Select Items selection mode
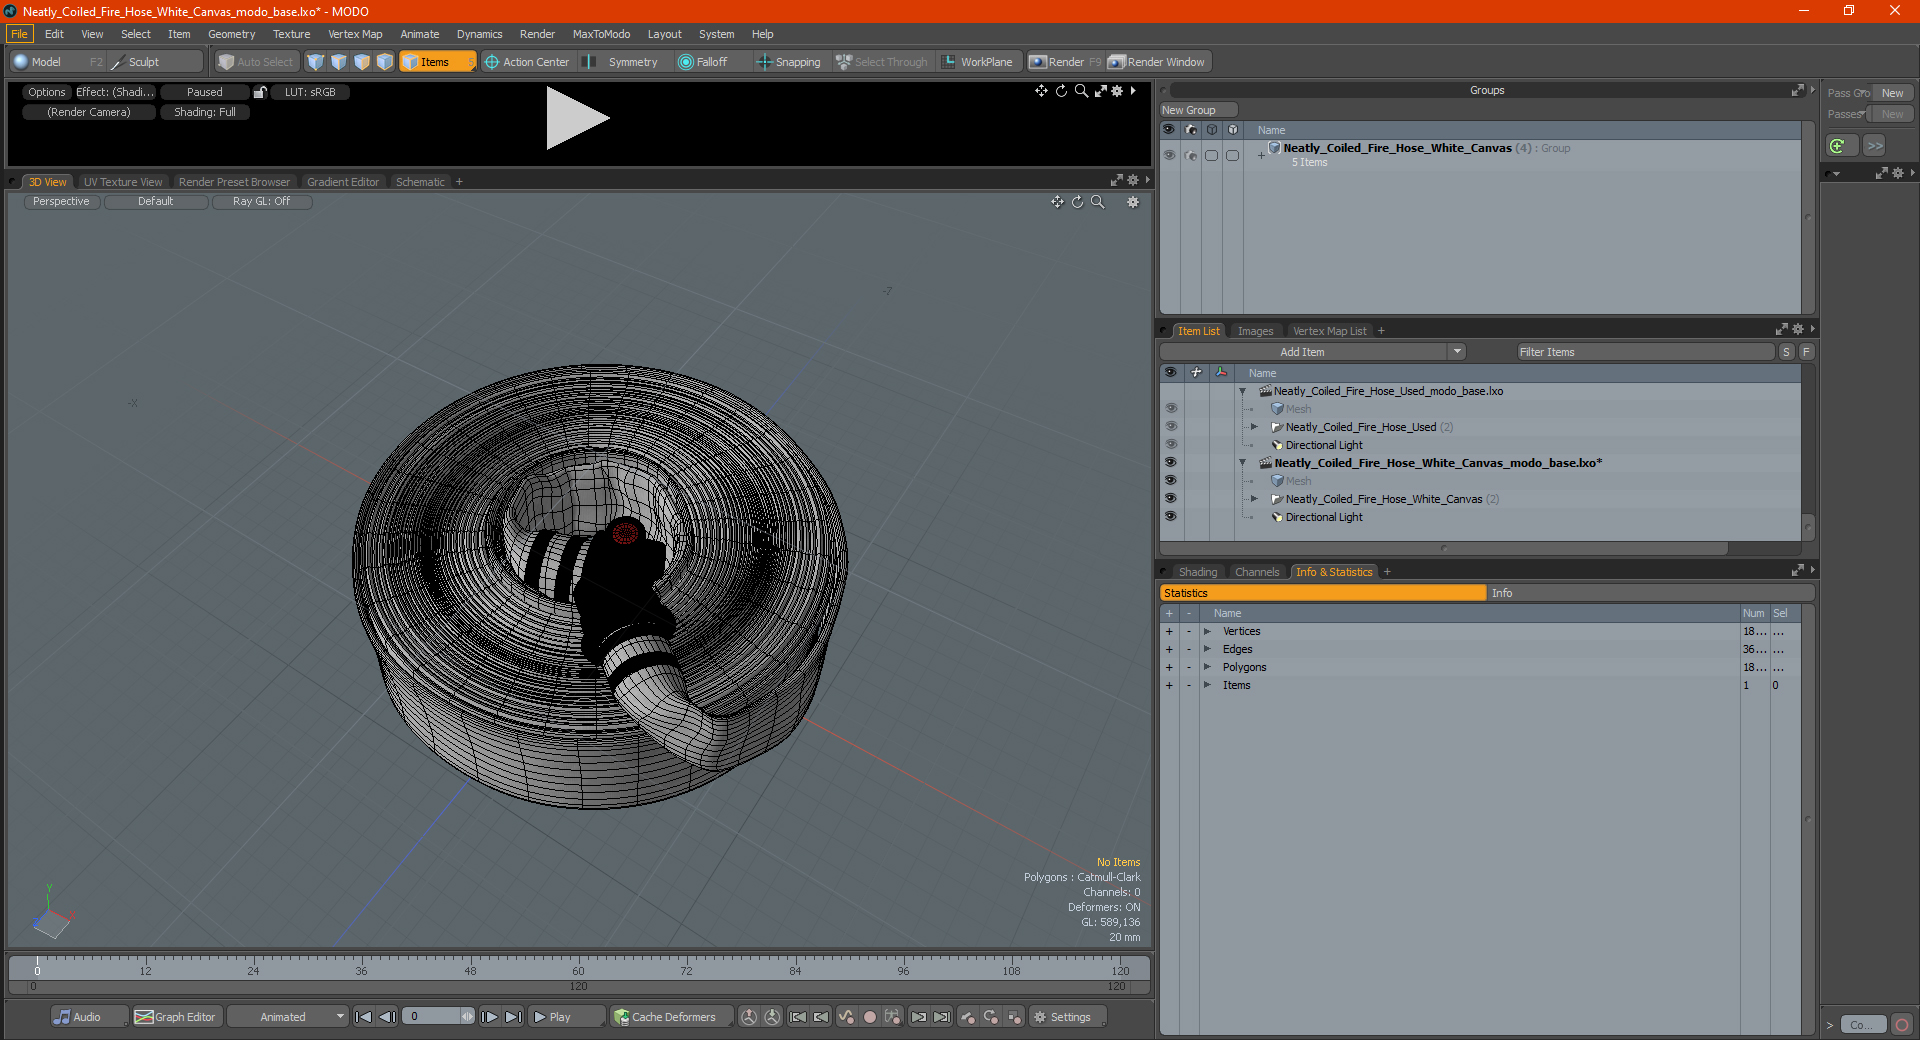Screen dimensions: 1920x1040 [x=436, y=62]
